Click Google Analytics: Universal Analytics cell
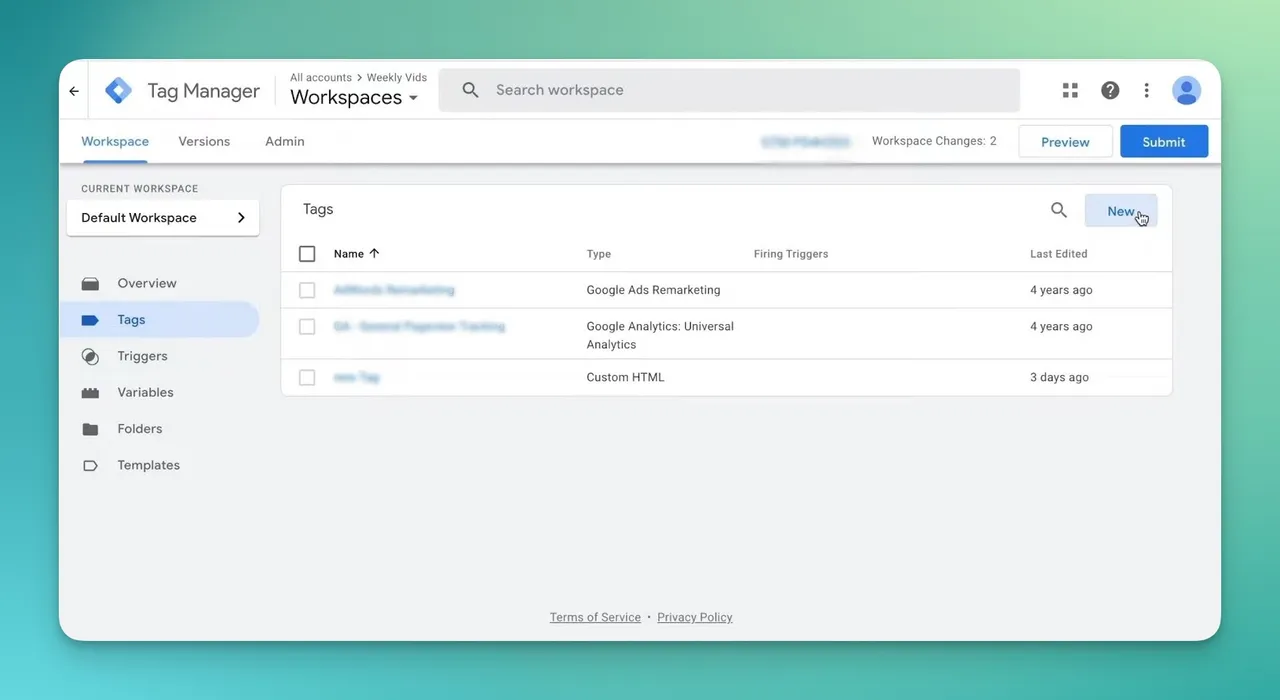The height and width of the screenshot is (700, 1280). (x=660, y=335)
